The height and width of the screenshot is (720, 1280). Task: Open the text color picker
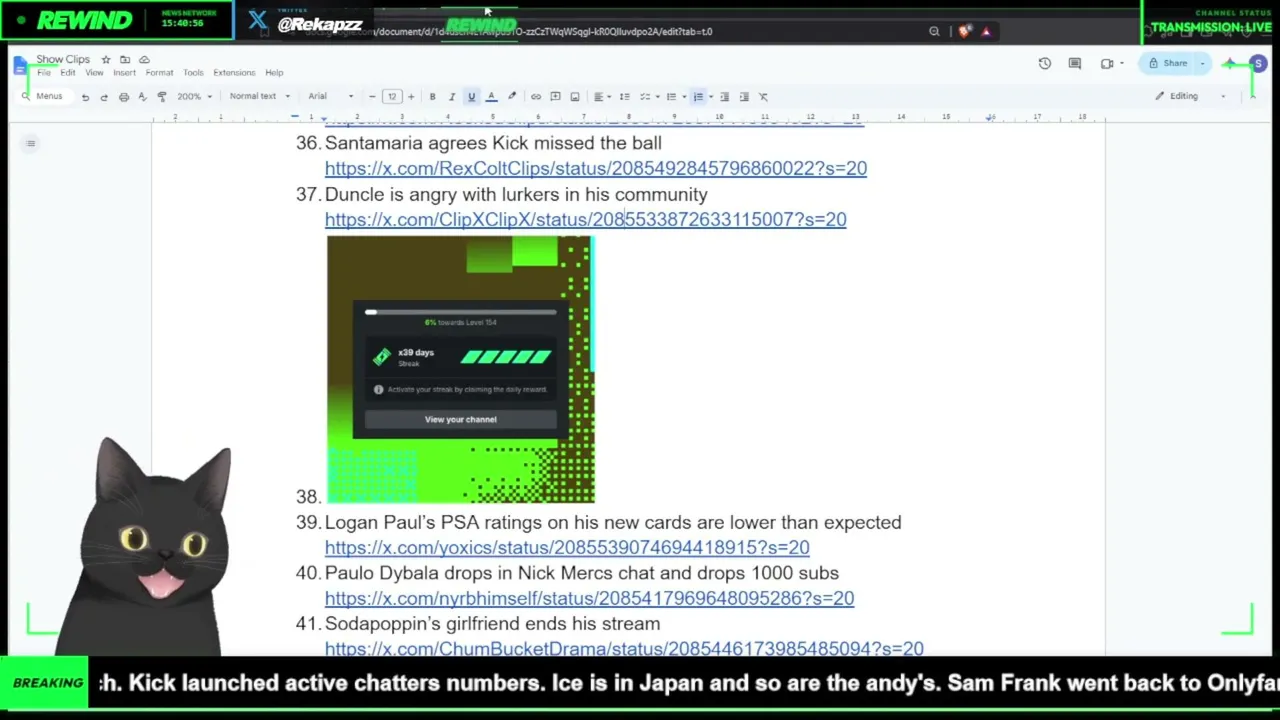491,97
